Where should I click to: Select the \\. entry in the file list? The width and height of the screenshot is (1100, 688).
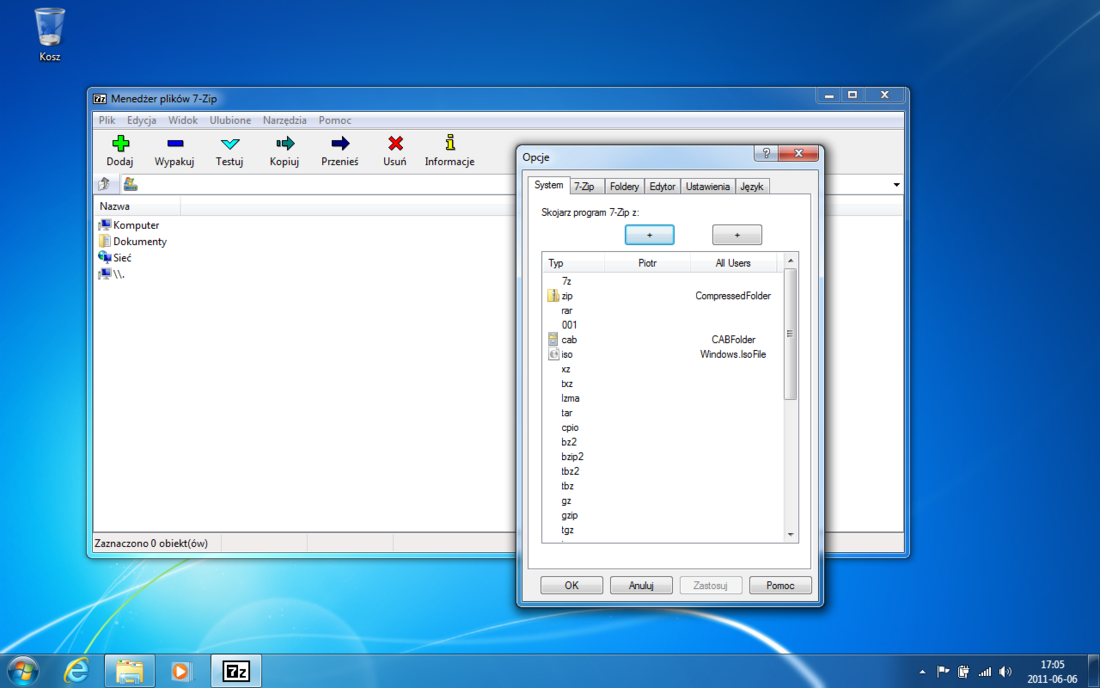(x=112, y=274)
